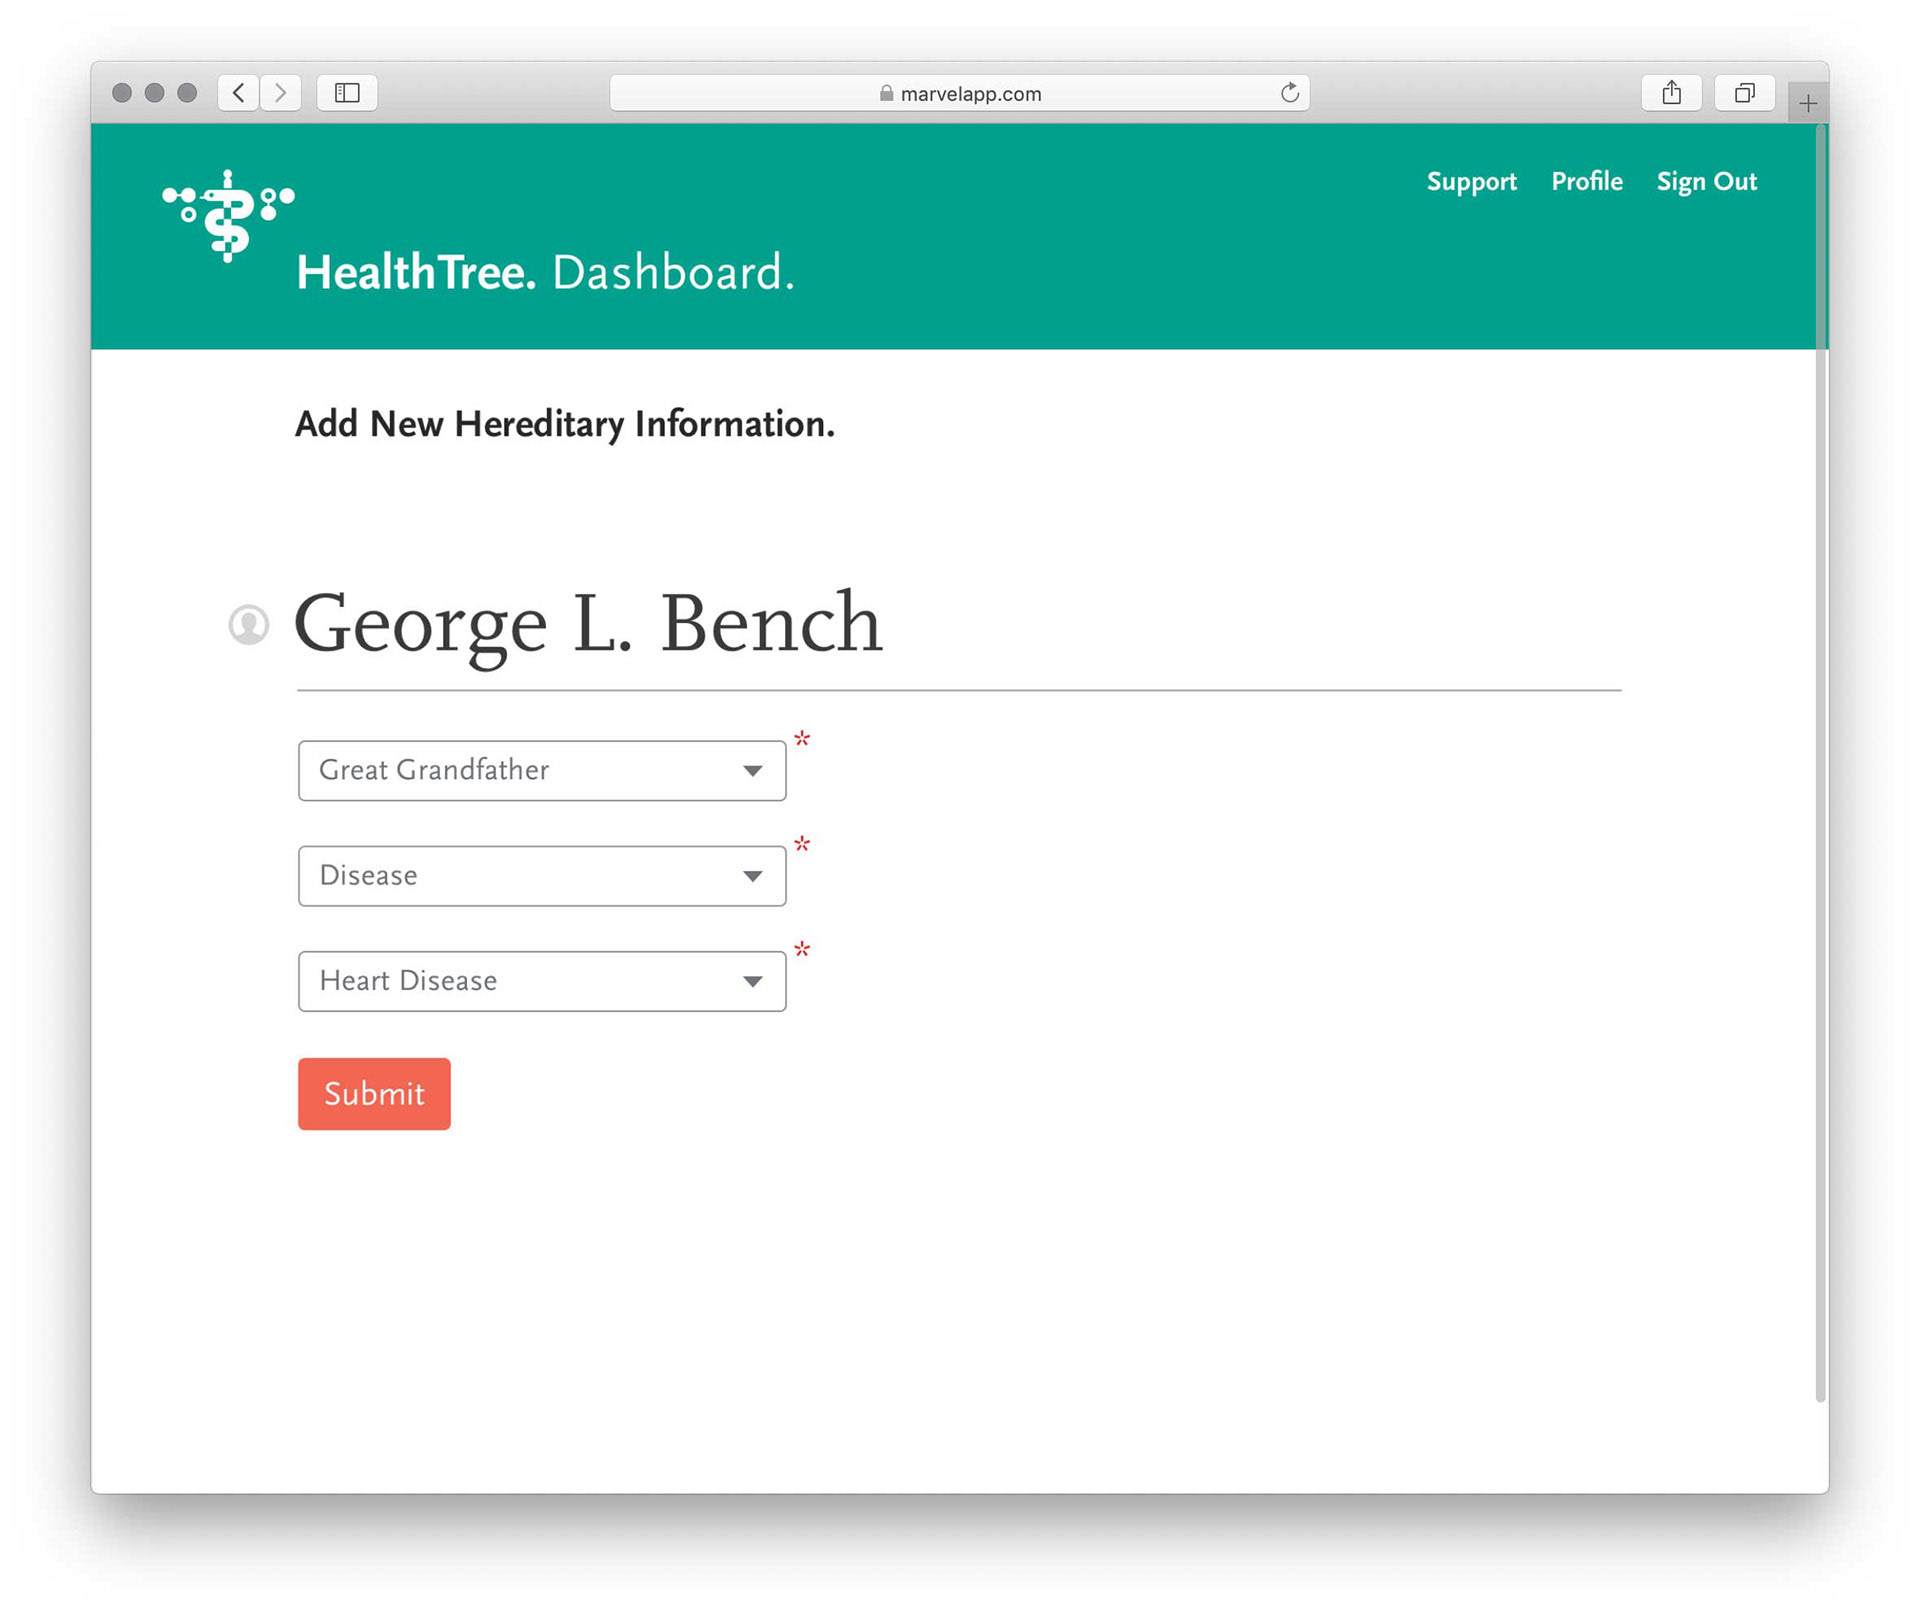Click the user avatar icon beside George L. Bench
The image size is (1920, 1614).
[x=249, y=625]
